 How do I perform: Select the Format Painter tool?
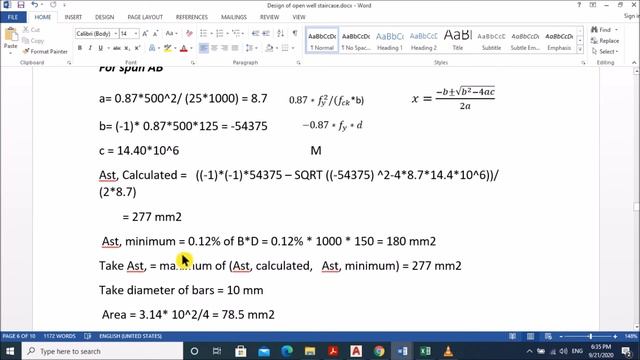coord(45,51)
